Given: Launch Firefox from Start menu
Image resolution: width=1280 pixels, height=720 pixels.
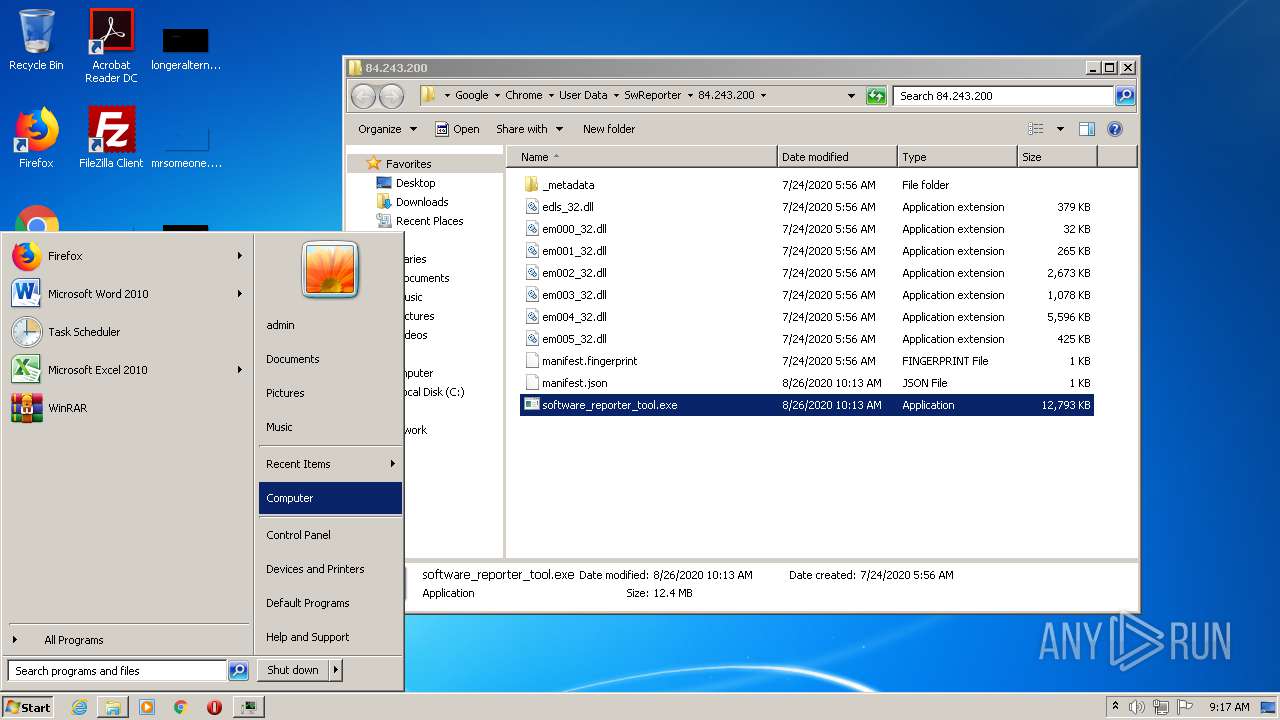Looking at the screenshot, I should coord(127,256).
